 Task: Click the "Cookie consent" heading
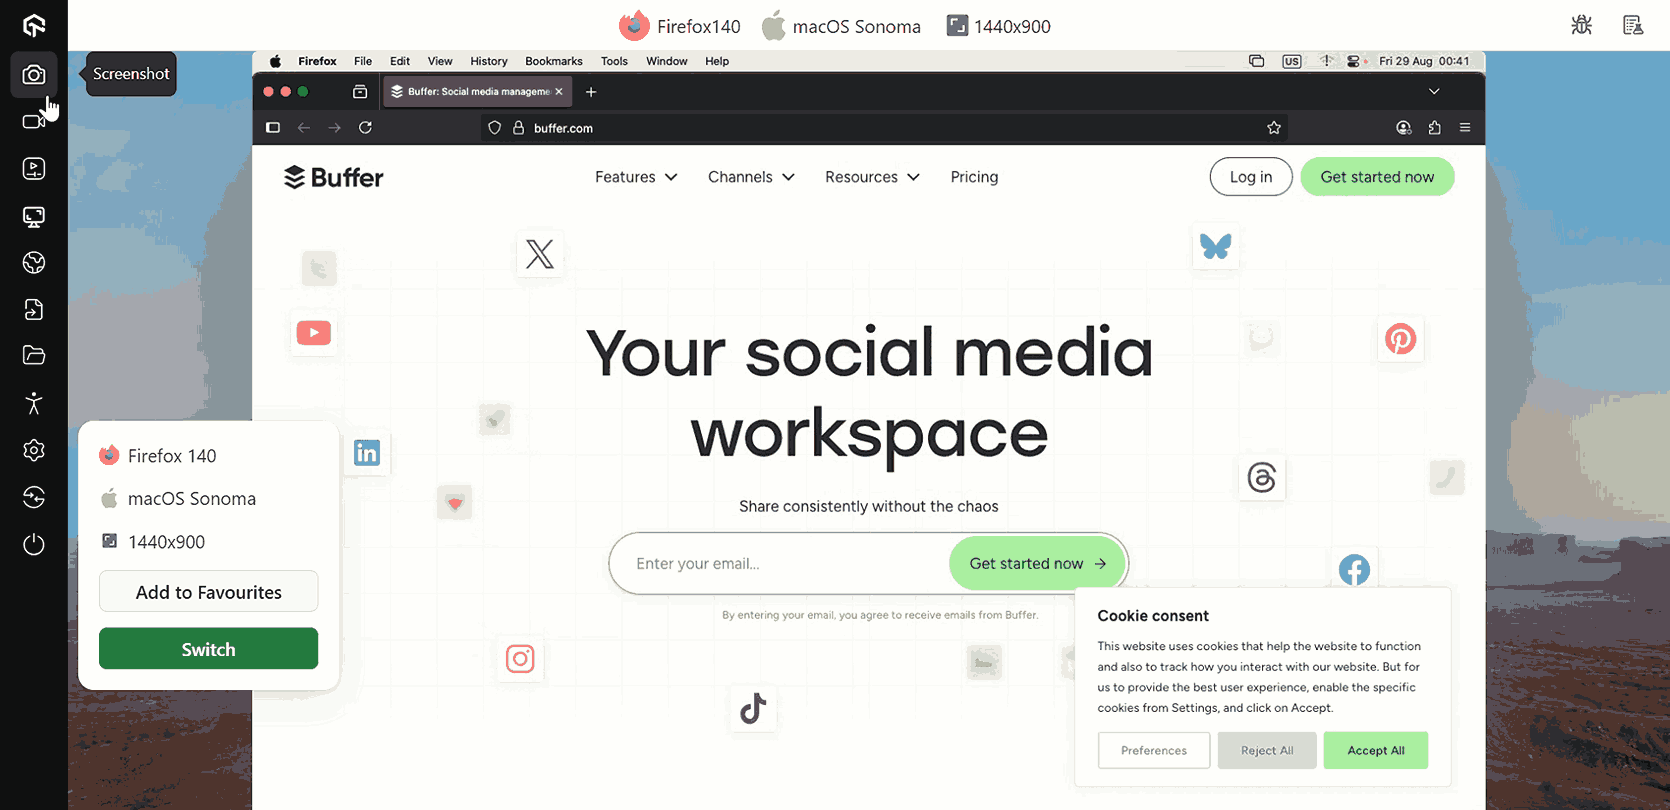(x=1153, y=616)
